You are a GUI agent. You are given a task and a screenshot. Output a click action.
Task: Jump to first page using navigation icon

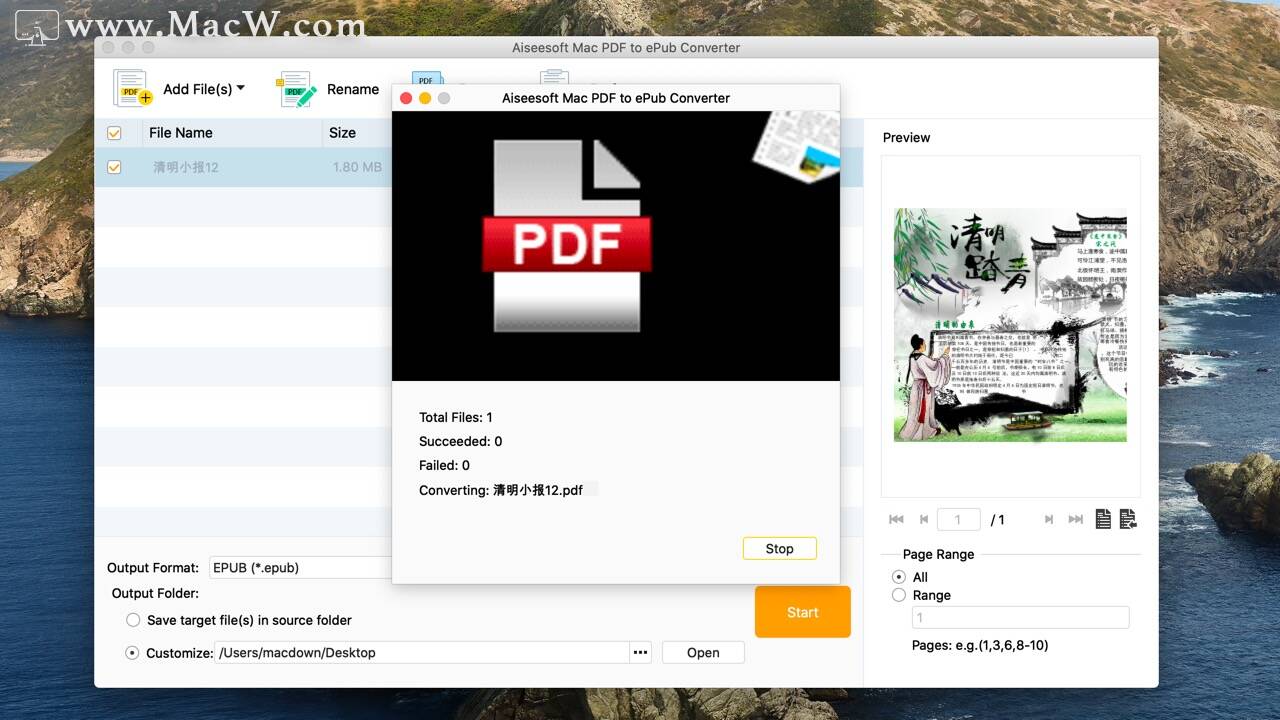point(895,519)
